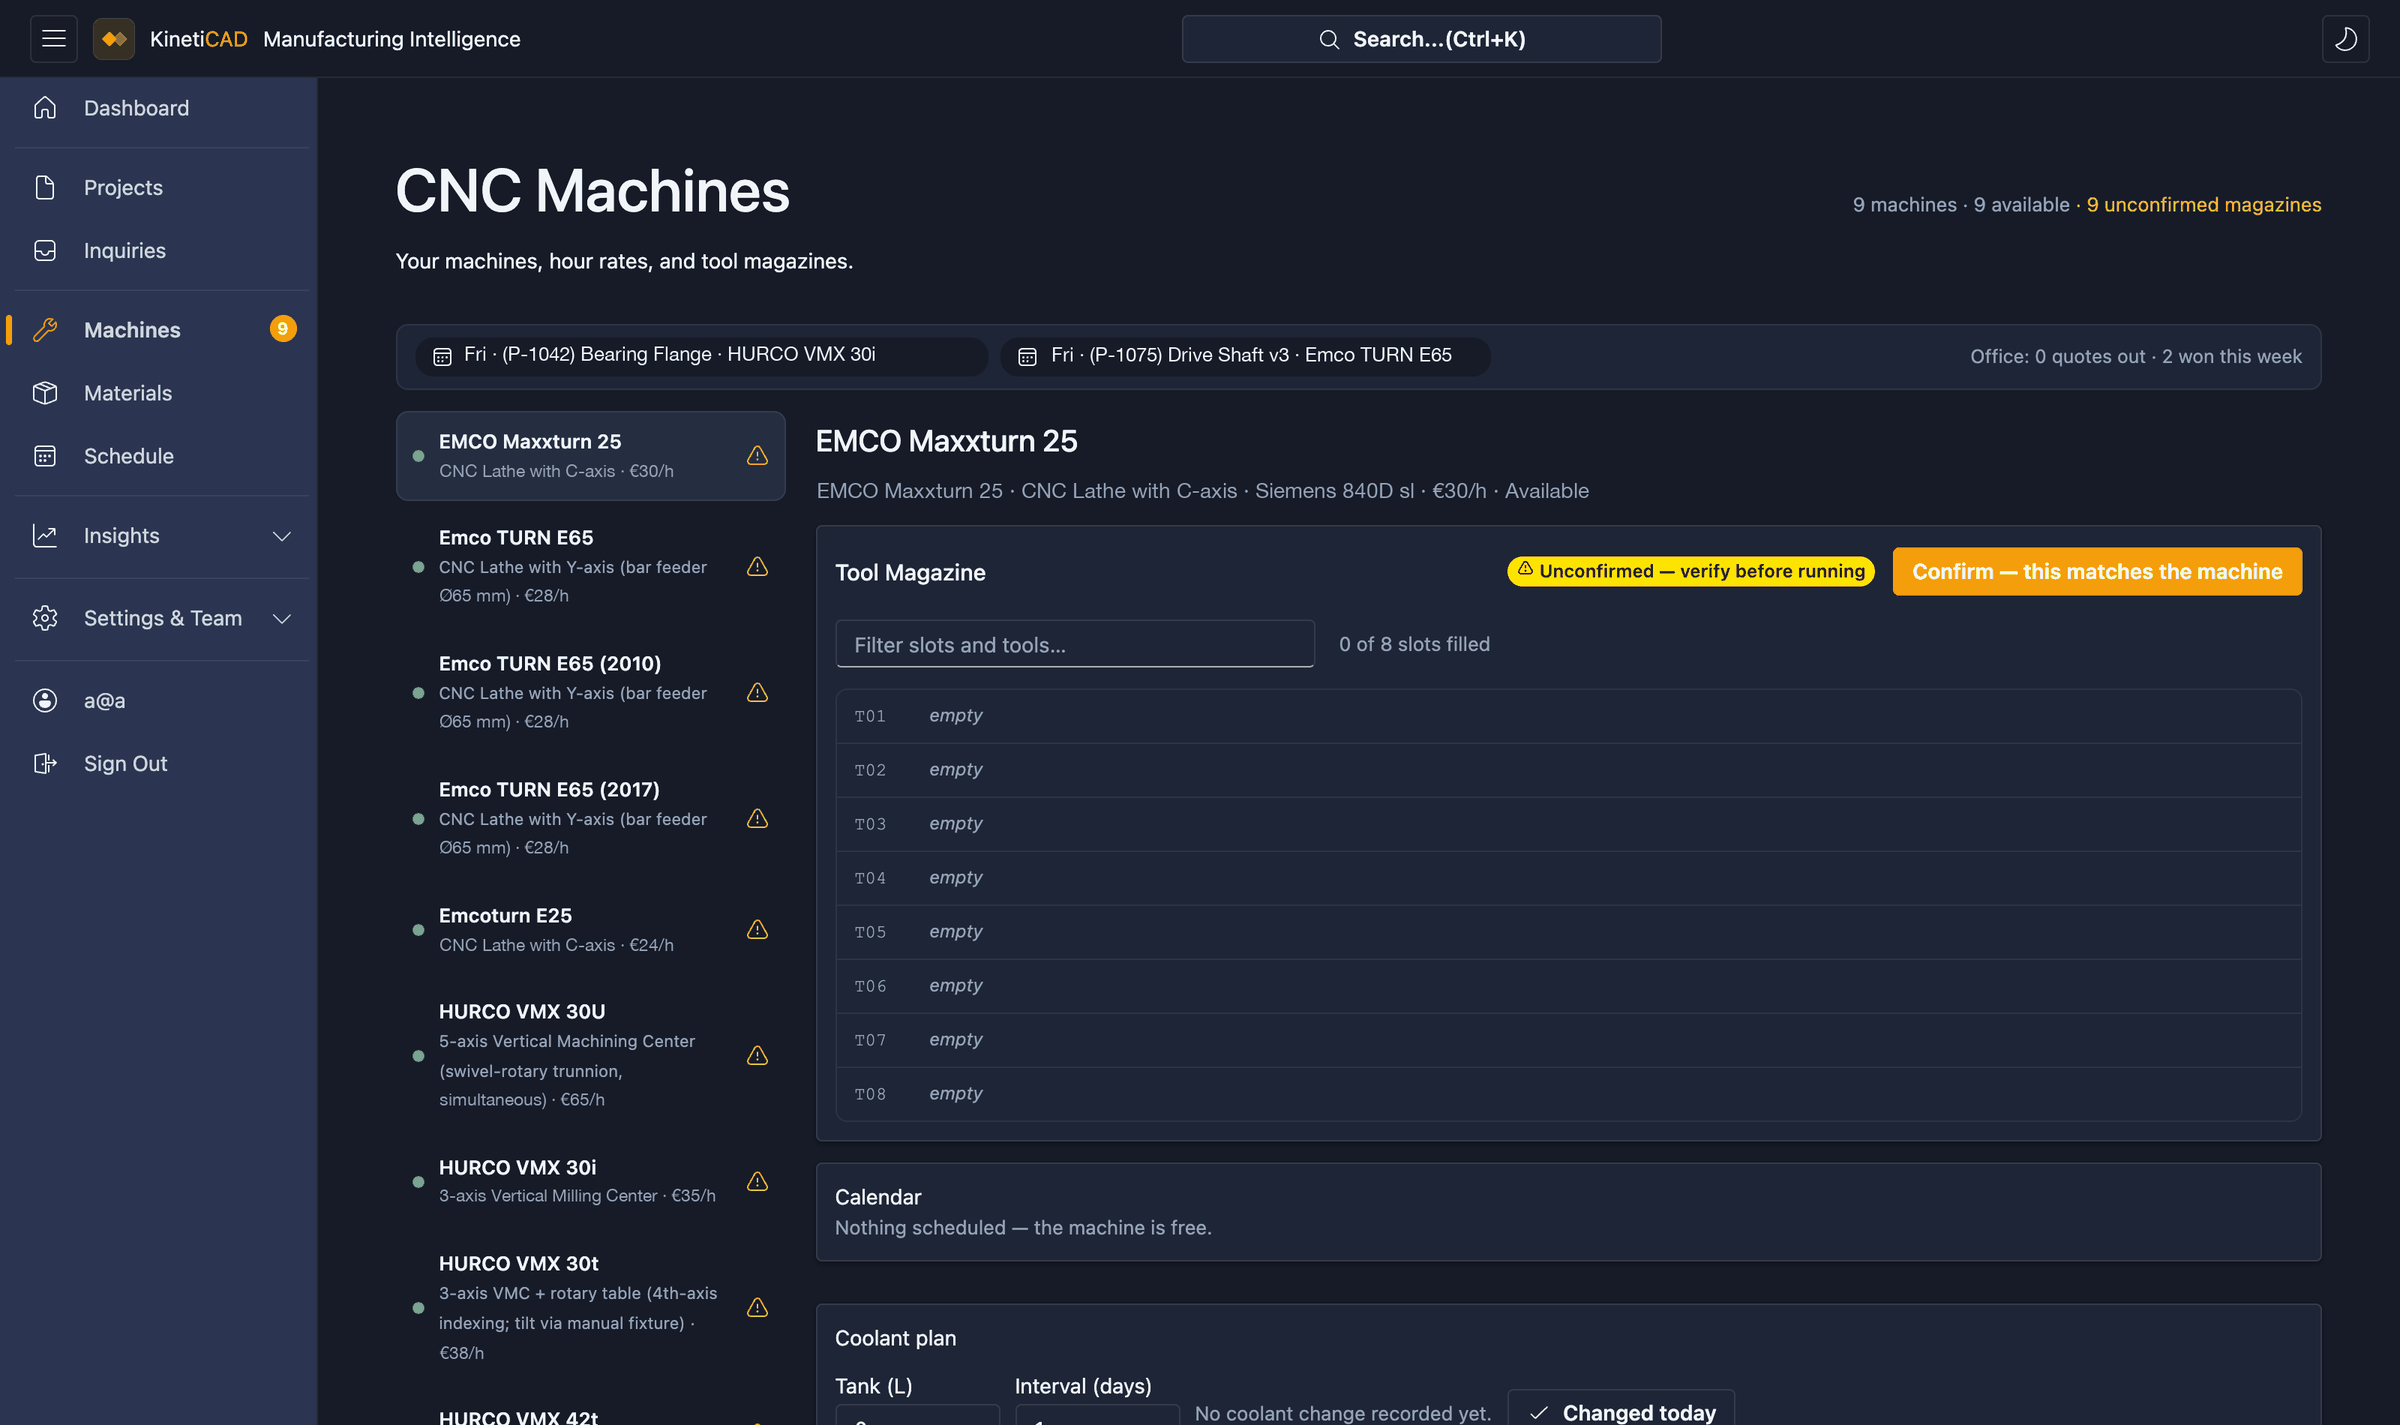Click 'Nothing scheduled — the machine is free.'
The image size is (2400, 1425).
1023,1227
